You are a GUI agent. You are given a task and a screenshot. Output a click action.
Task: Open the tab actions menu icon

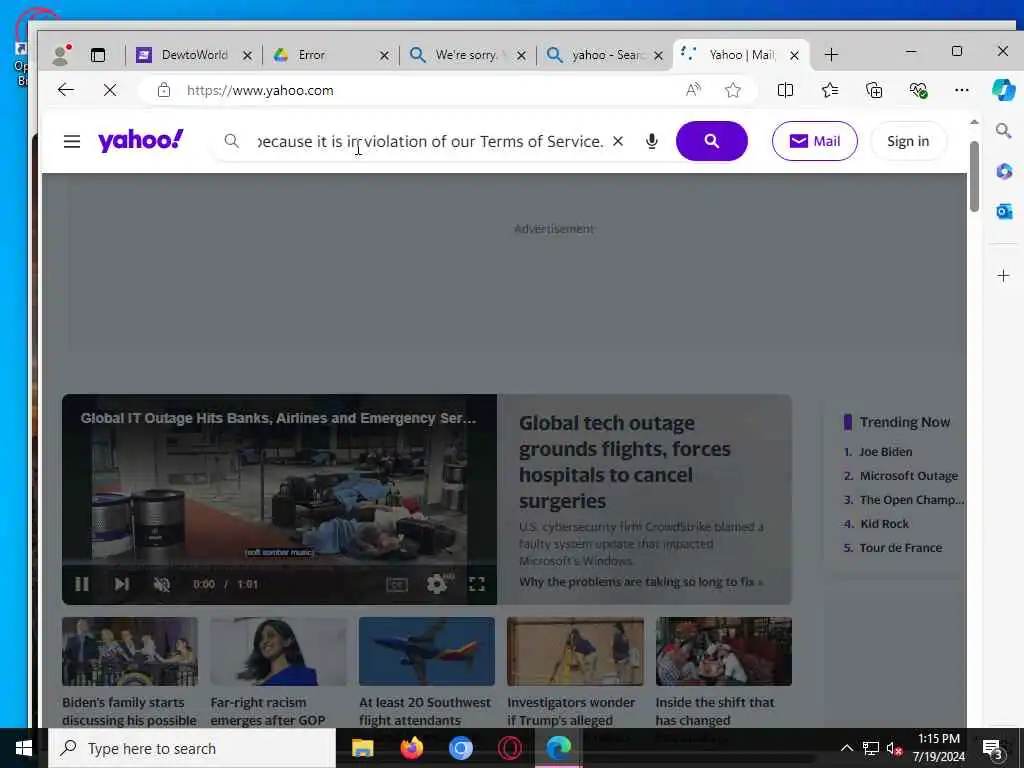98,55
